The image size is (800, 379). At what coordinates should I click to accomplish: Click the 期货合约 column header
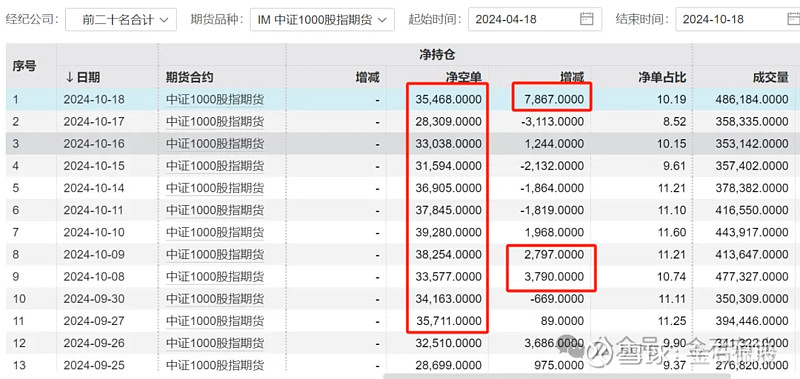(190, 77)
